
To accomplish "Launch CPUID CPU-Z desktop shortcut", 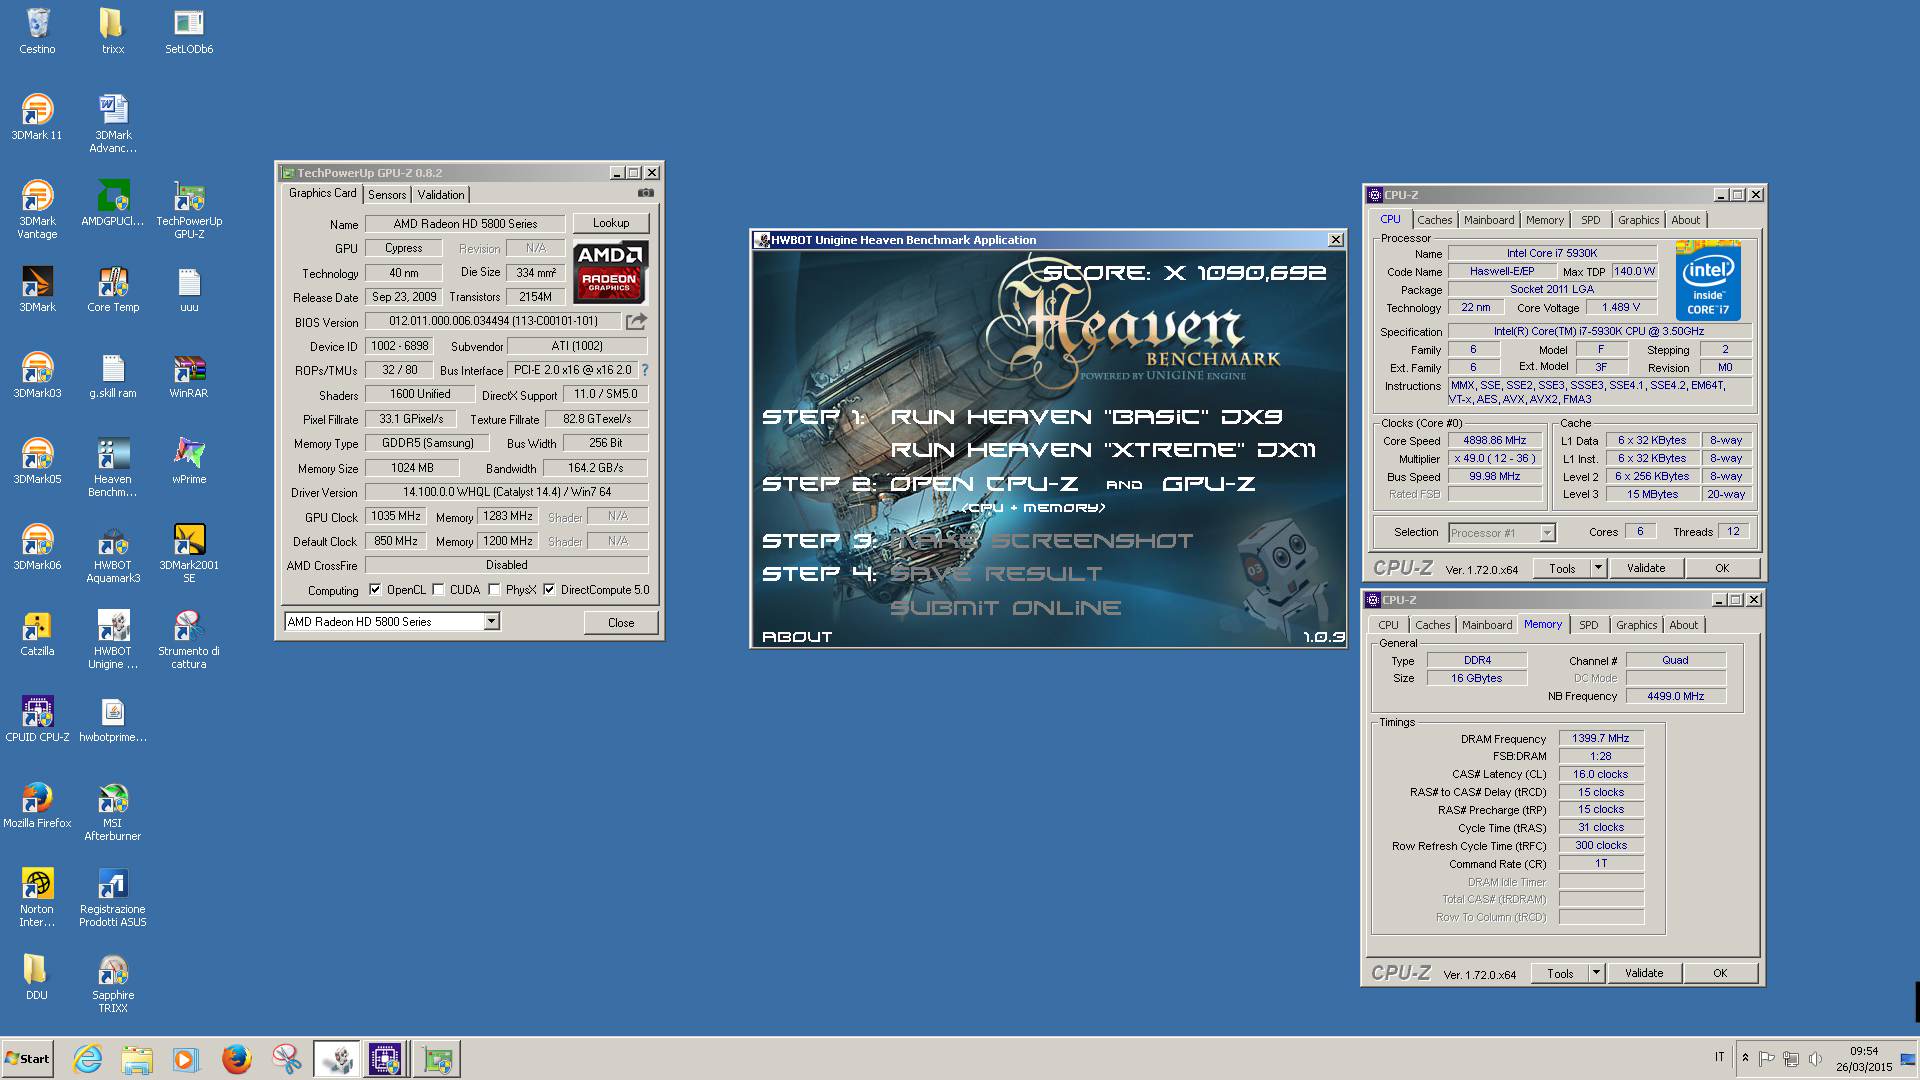I will tap(37, 719).
